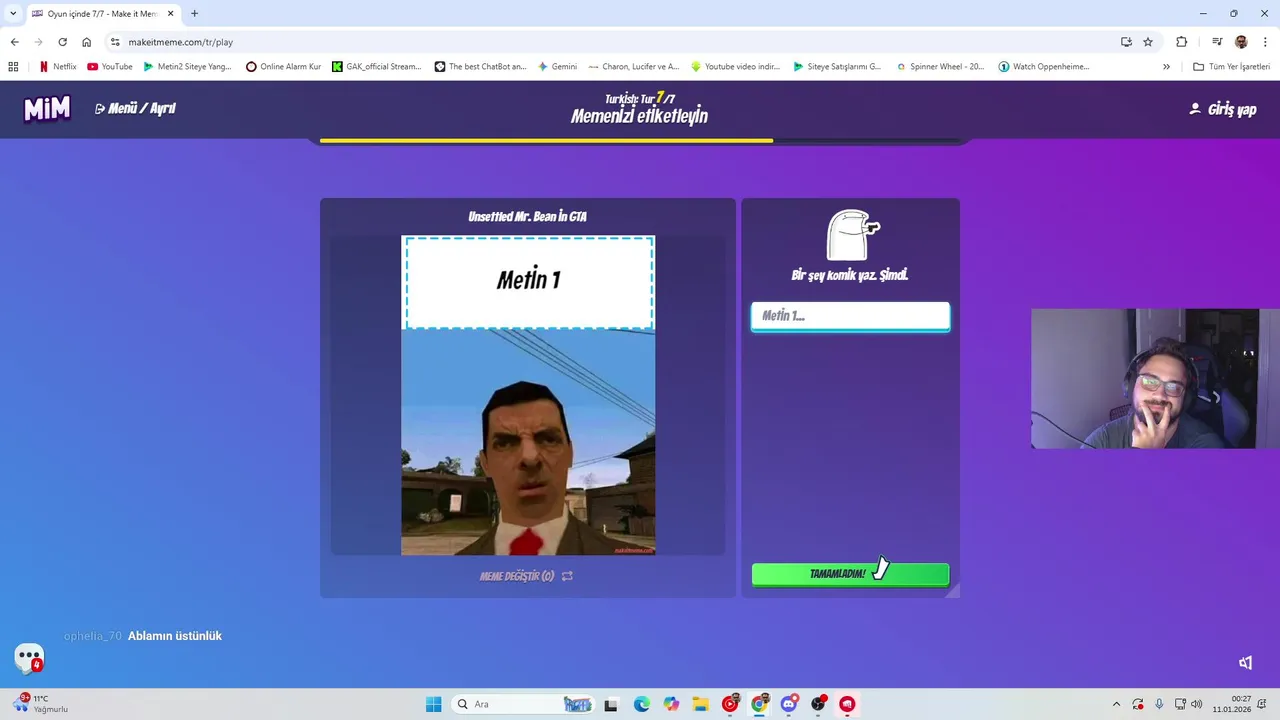This screenshot has height=720, width=1280.
Task: Open The best ChatBot bookmark
Action: tap(481, 67)
